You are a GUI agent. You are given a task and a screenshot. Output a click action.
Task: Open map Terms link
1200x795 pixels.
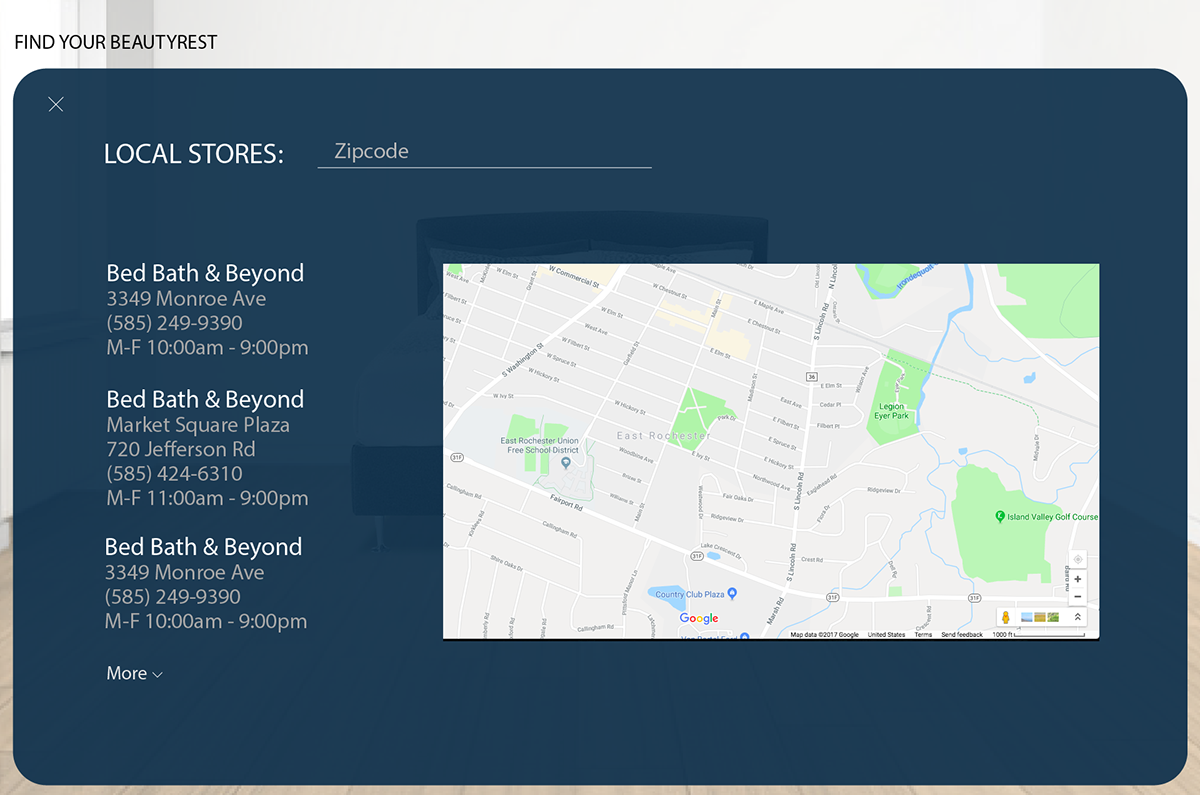pyautogui.click(x=923, y=634)
